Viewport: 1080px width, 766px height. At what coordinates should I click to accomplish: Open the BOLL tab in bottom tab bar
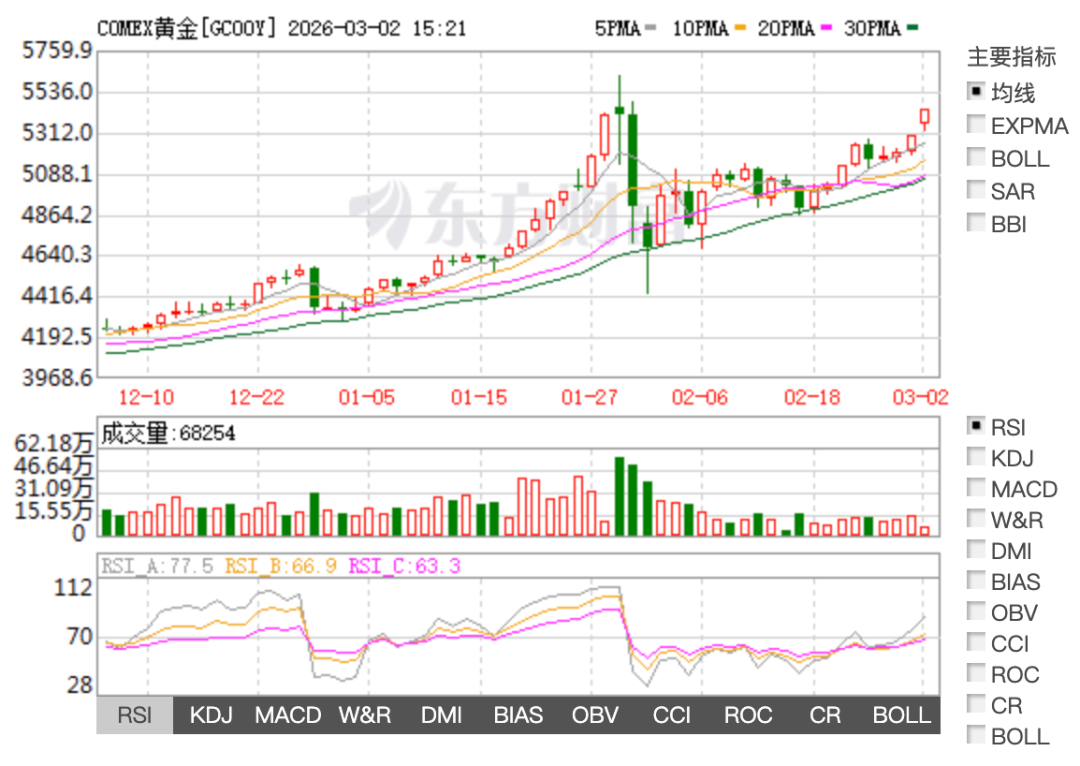[x=901, y=715]
